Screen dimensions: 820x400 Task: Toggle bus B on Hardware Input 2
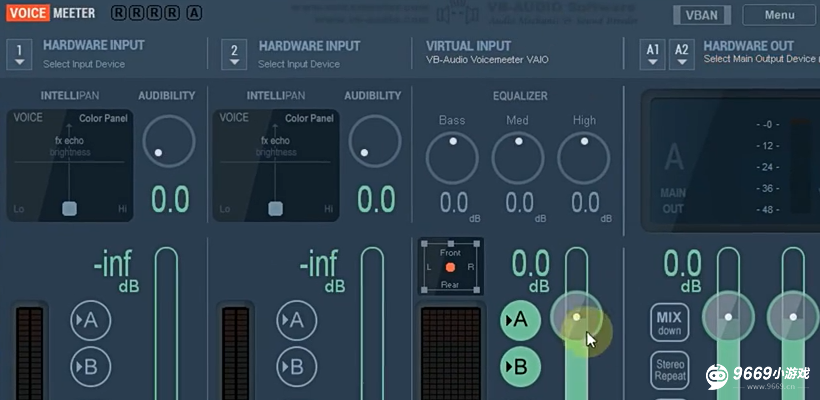(297, 367)
